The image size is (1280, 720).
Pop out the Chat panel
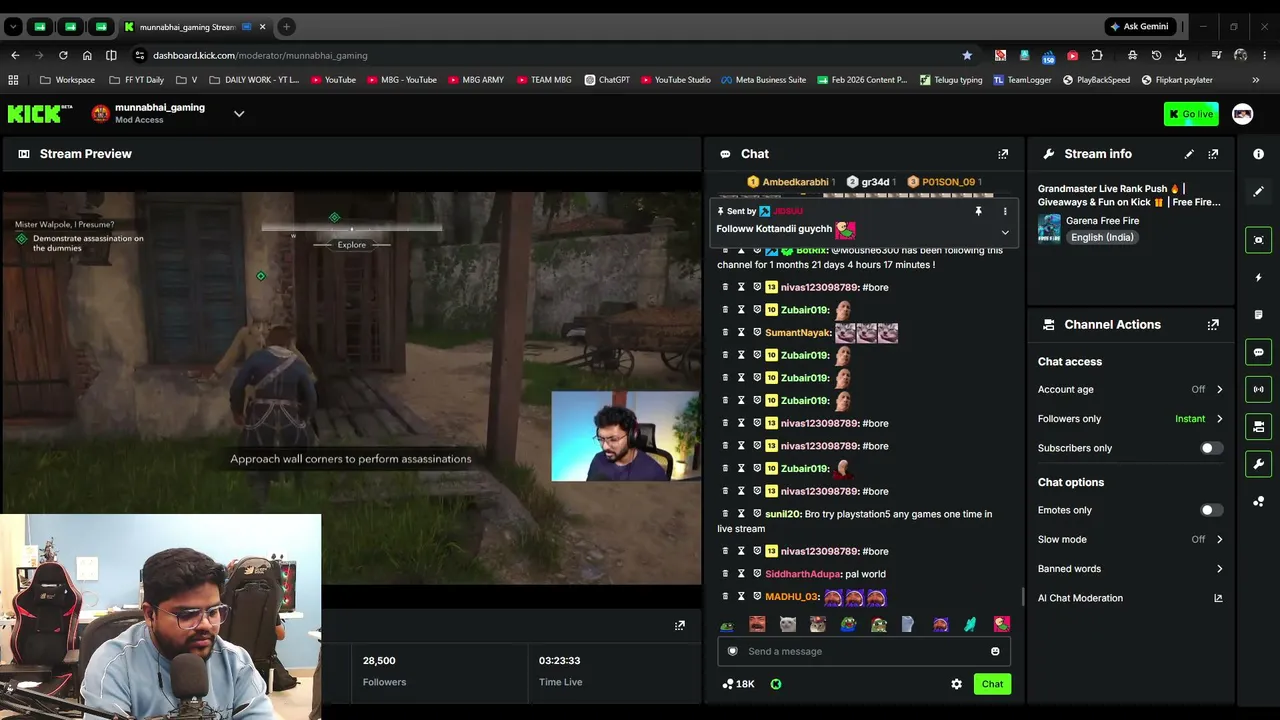(1003, 154)
